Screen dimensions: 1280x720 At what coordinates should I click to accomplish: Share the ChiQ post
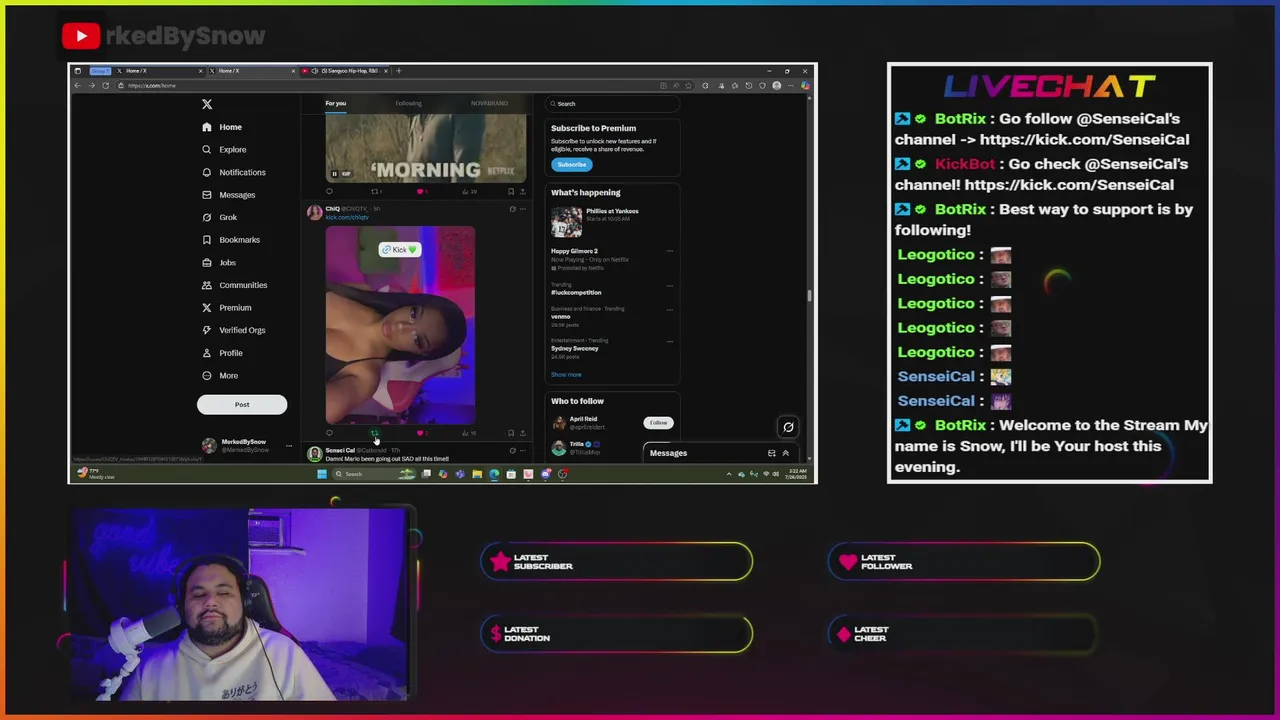click(x=522, y=433)
